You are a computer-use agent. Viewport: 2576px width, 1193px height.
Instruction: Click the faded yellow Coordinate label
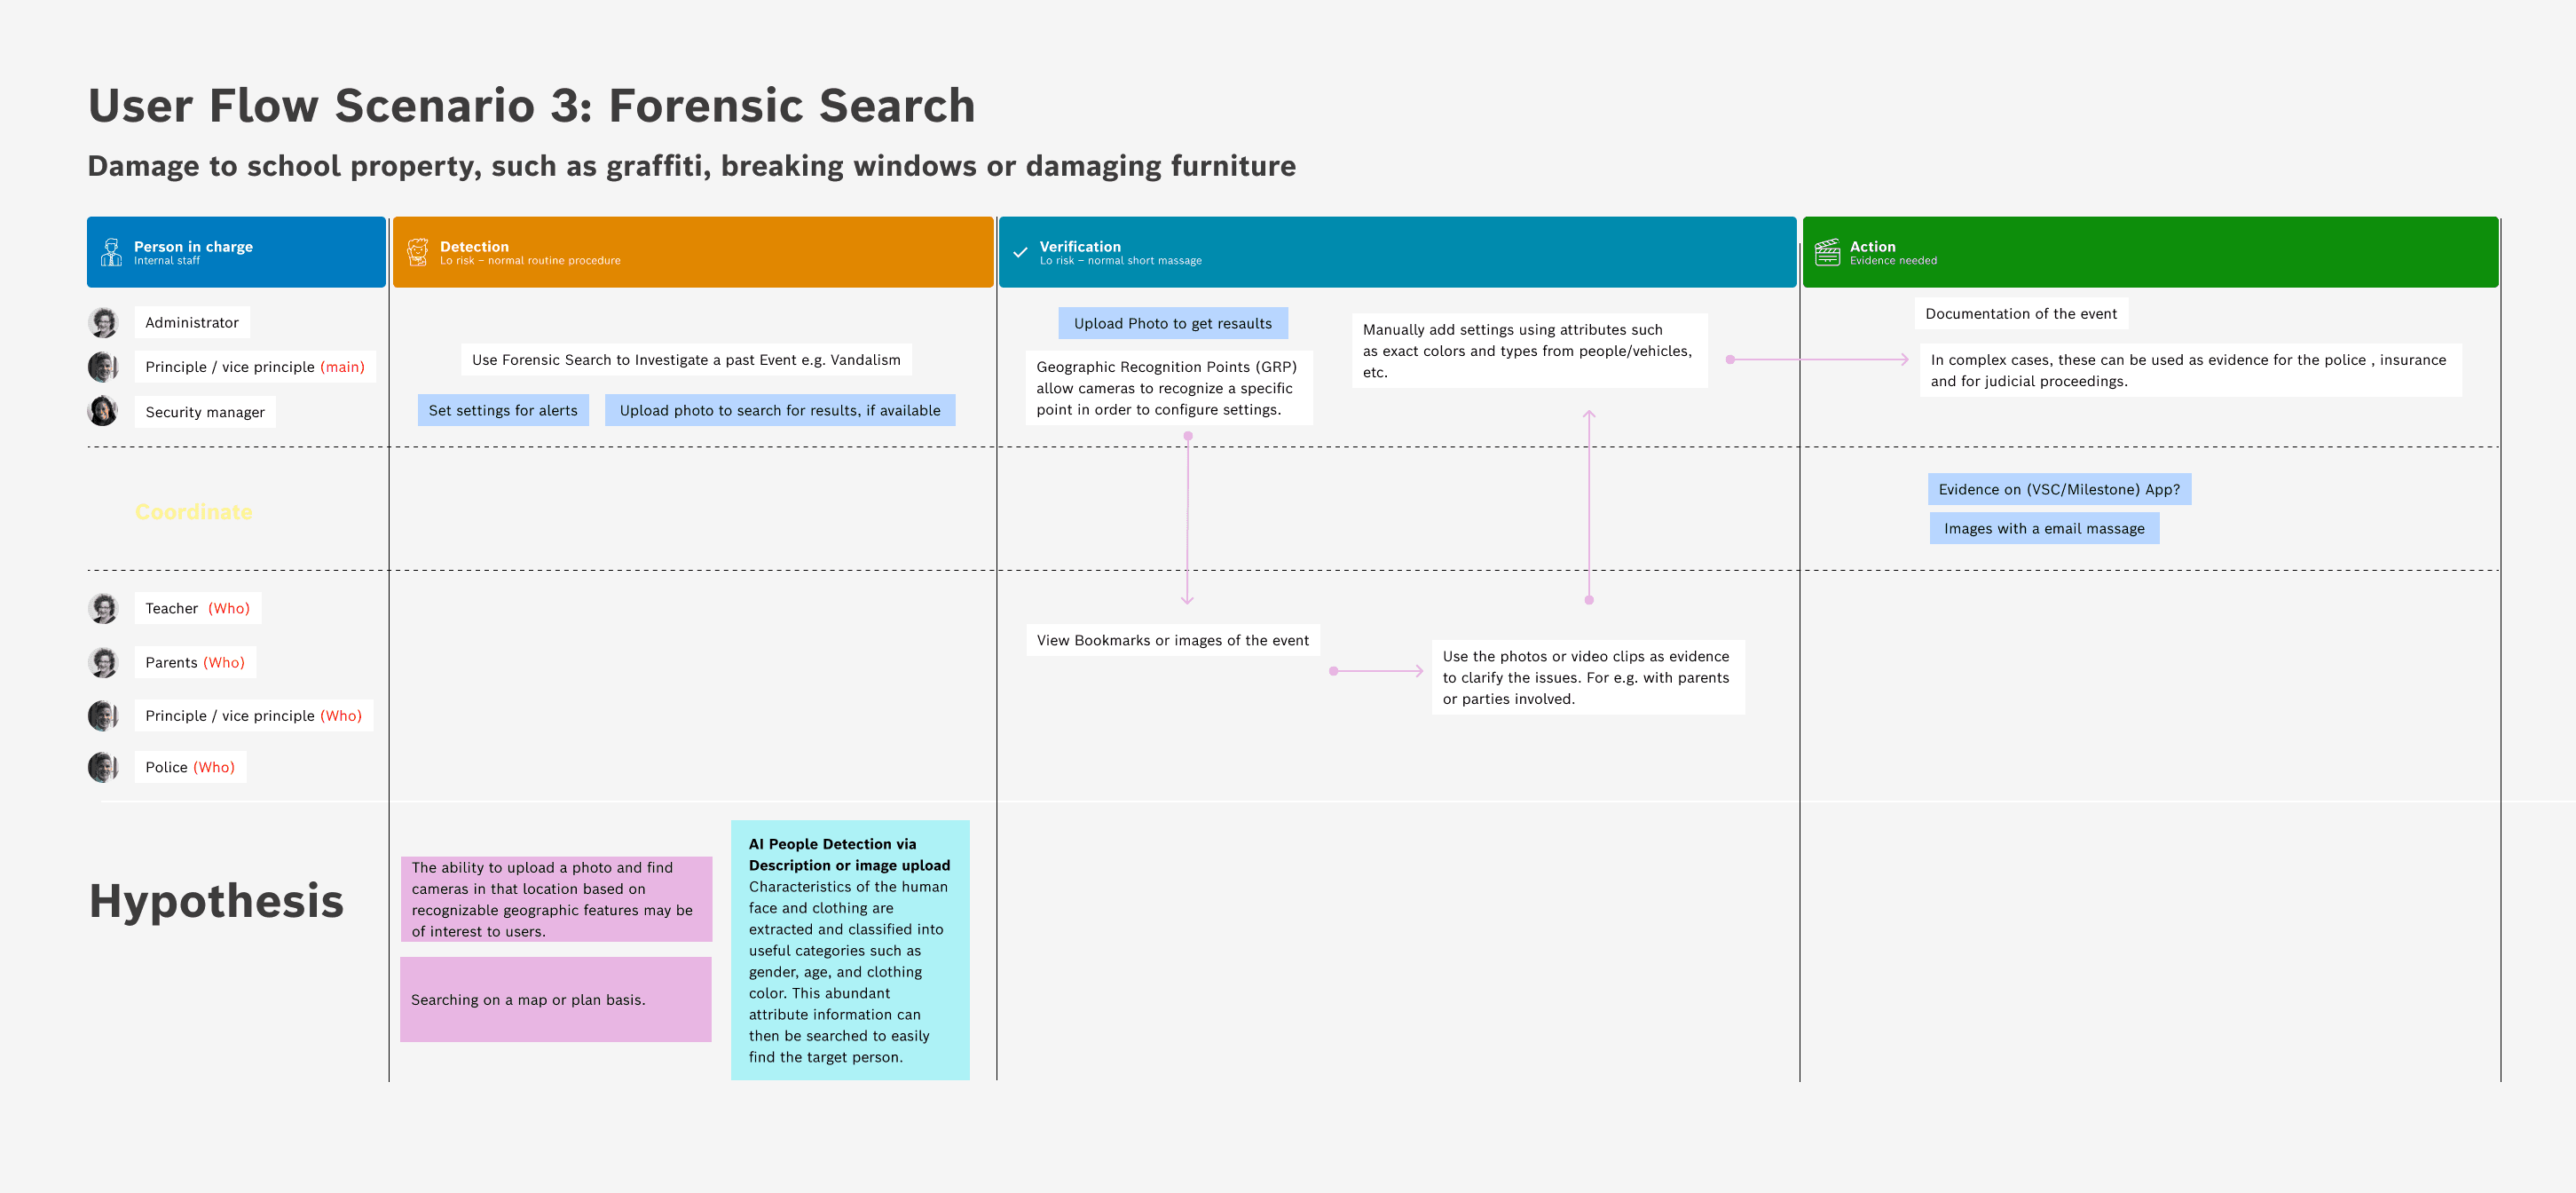[194, 512]
